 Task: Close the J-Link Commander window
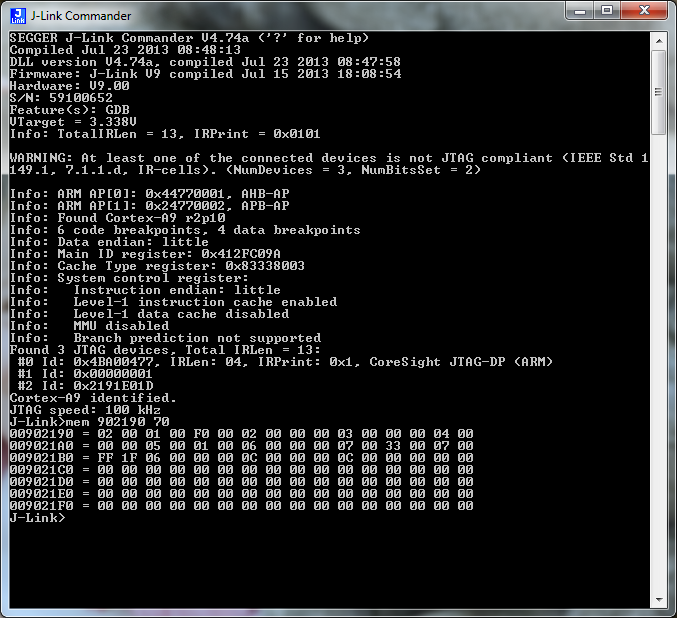(x=644, y=11)
